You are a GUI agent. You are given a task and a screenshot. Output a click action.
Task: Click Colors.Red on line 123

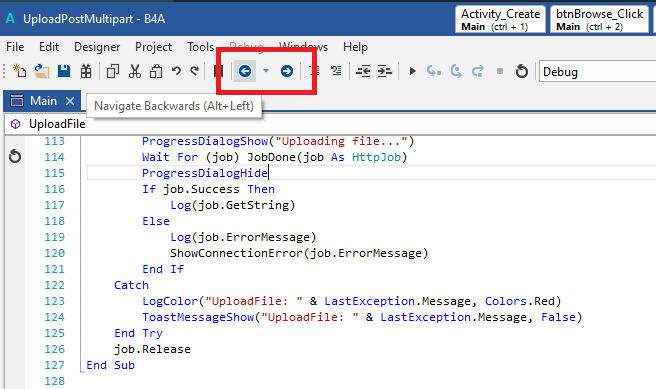[520, 301]
